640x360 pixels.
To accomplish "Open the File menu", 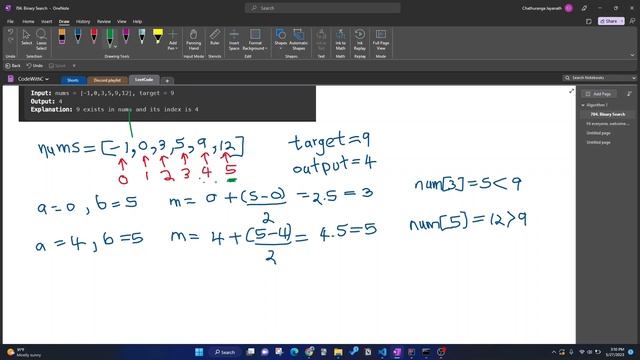I will click(10, 21).
